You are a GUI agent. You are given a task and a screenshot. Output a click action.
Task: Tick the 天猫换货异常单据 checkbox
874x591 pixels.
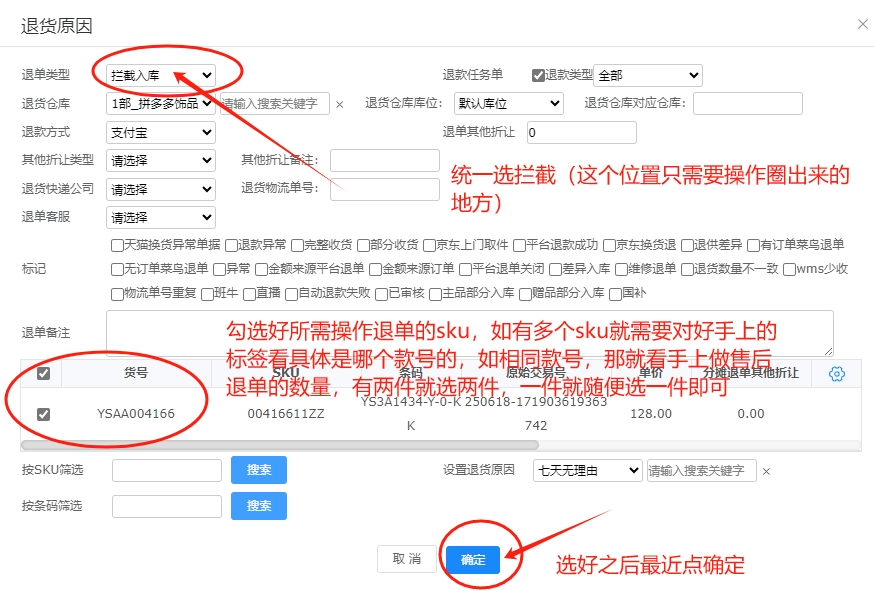click(x=117, y=244)
